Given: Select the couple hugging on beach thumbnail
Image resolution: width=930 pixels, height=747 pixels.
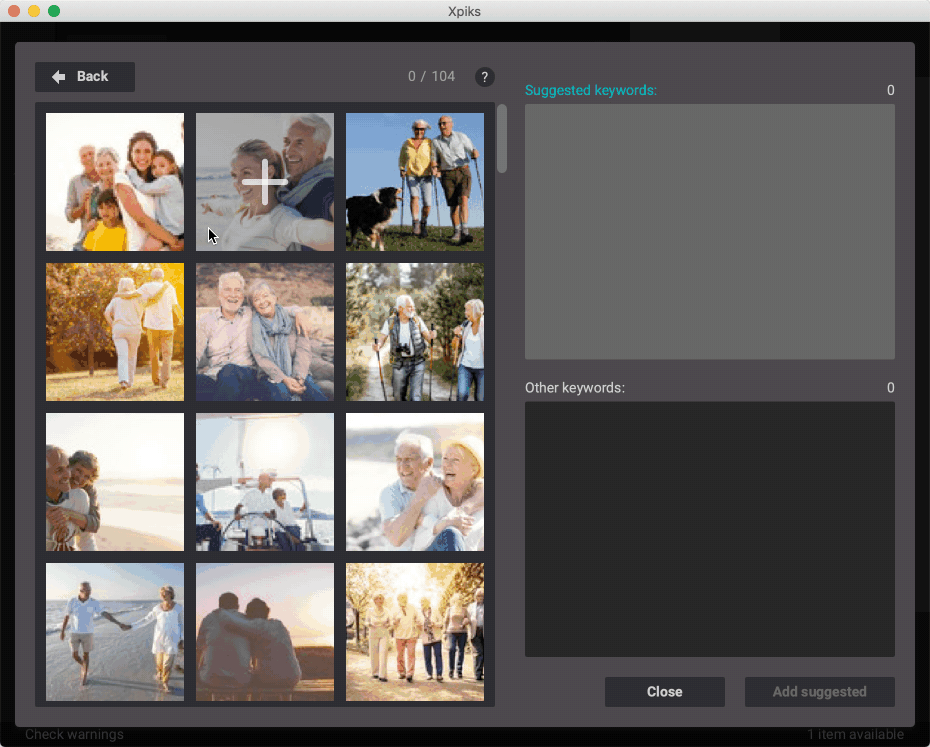Looking at the screenshot, I should 115,482.
